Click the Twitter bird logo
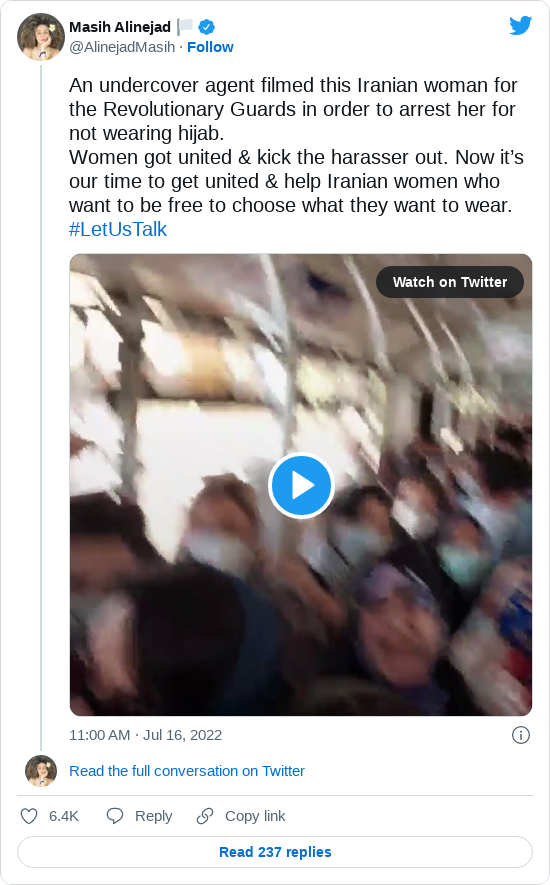550x885 pixels. point(520,25)
